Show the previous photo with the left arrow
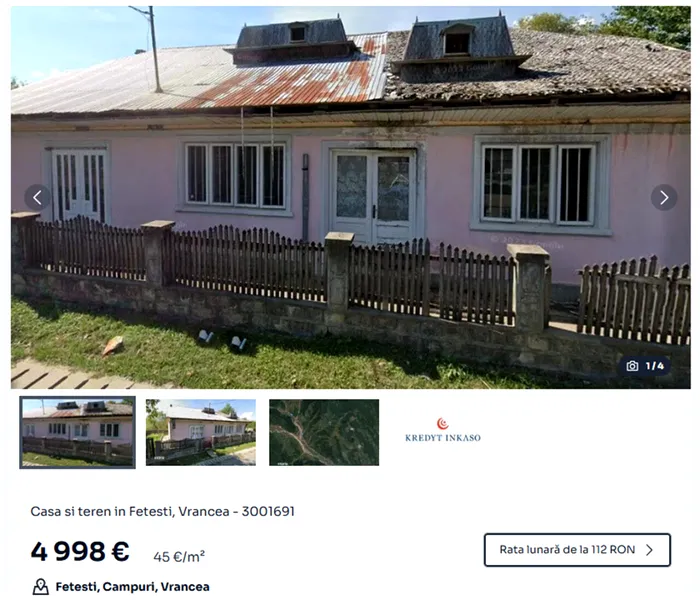Viewport: 700px width, 600px height. pyautogui.click(x=38, y=197)
